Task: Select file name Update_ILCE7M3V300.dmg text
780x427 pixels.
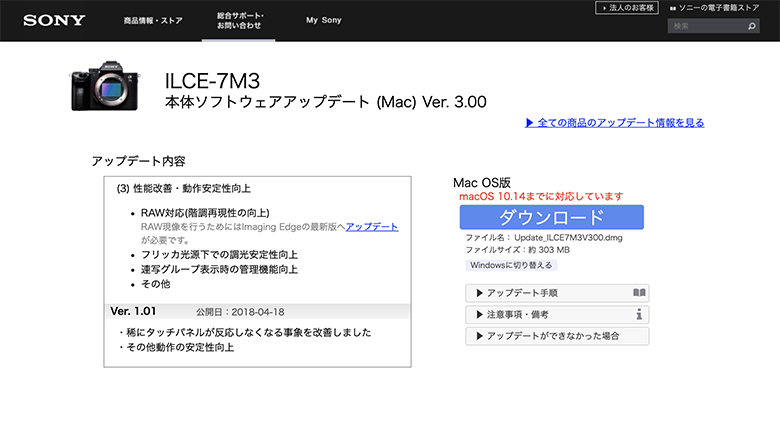Action: click(568, 238)
